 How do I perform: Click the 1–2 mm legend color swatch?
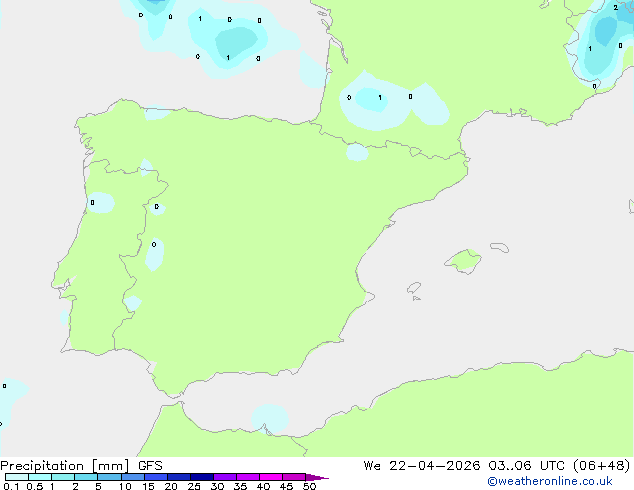coord(63,477)
